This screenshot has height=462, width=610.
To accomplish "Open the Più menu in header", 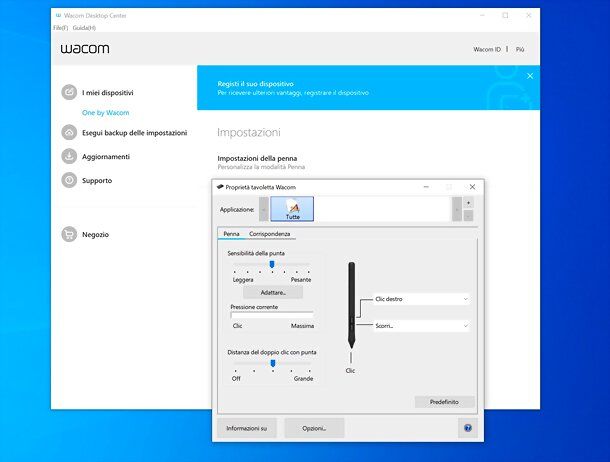I will (520, 49).
